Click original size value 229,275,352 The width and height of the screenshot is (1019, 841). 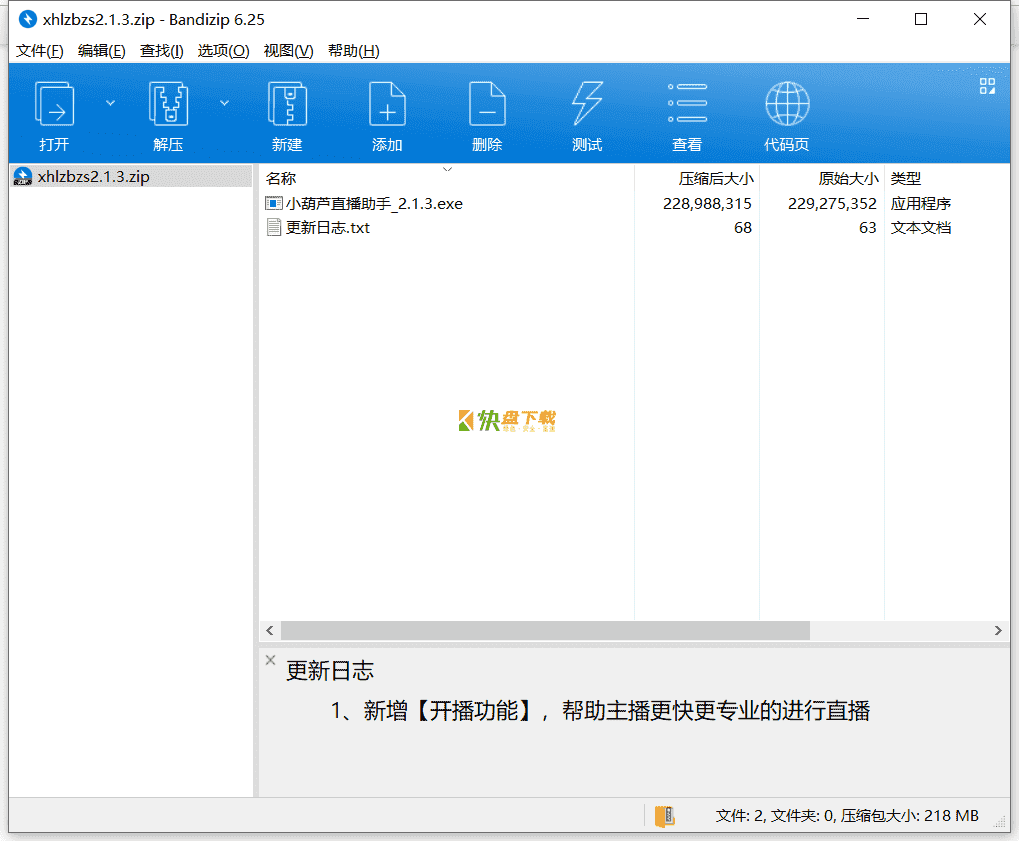click(x=832, y=203)
